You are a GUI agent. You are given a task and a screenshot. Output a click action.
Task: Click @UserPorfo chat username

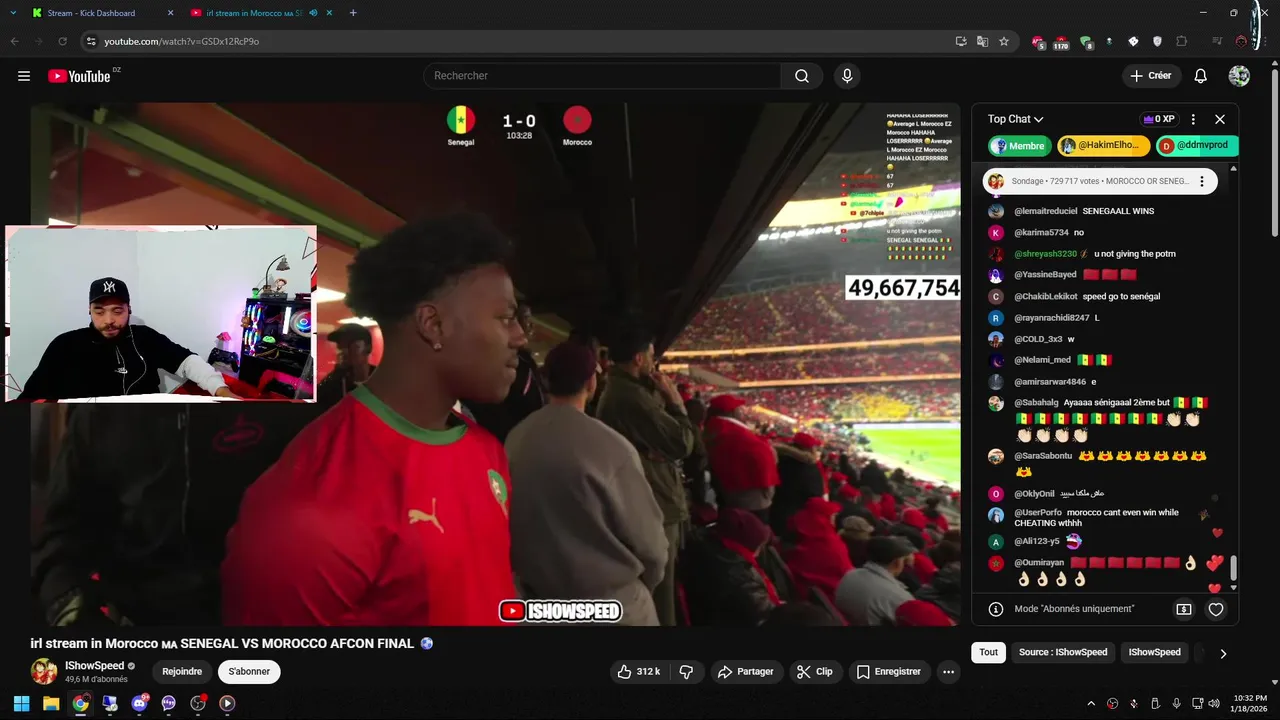tap(1038, 513)
